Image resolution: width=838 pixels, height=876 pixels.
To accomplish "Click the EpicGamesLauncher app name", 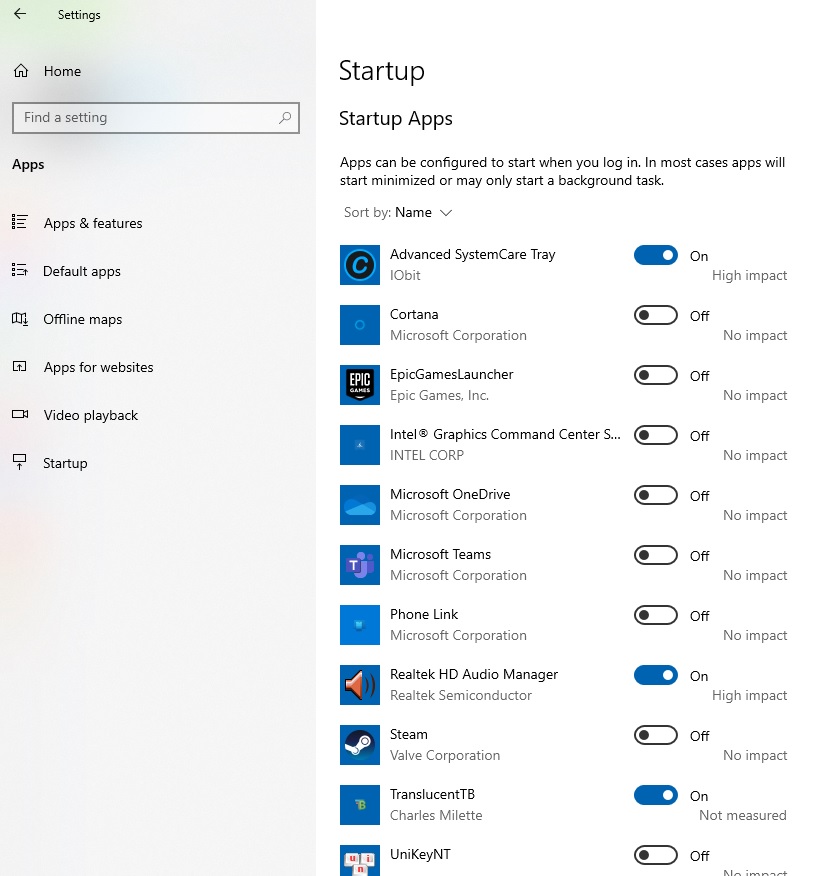I will [x=451, y=374].
